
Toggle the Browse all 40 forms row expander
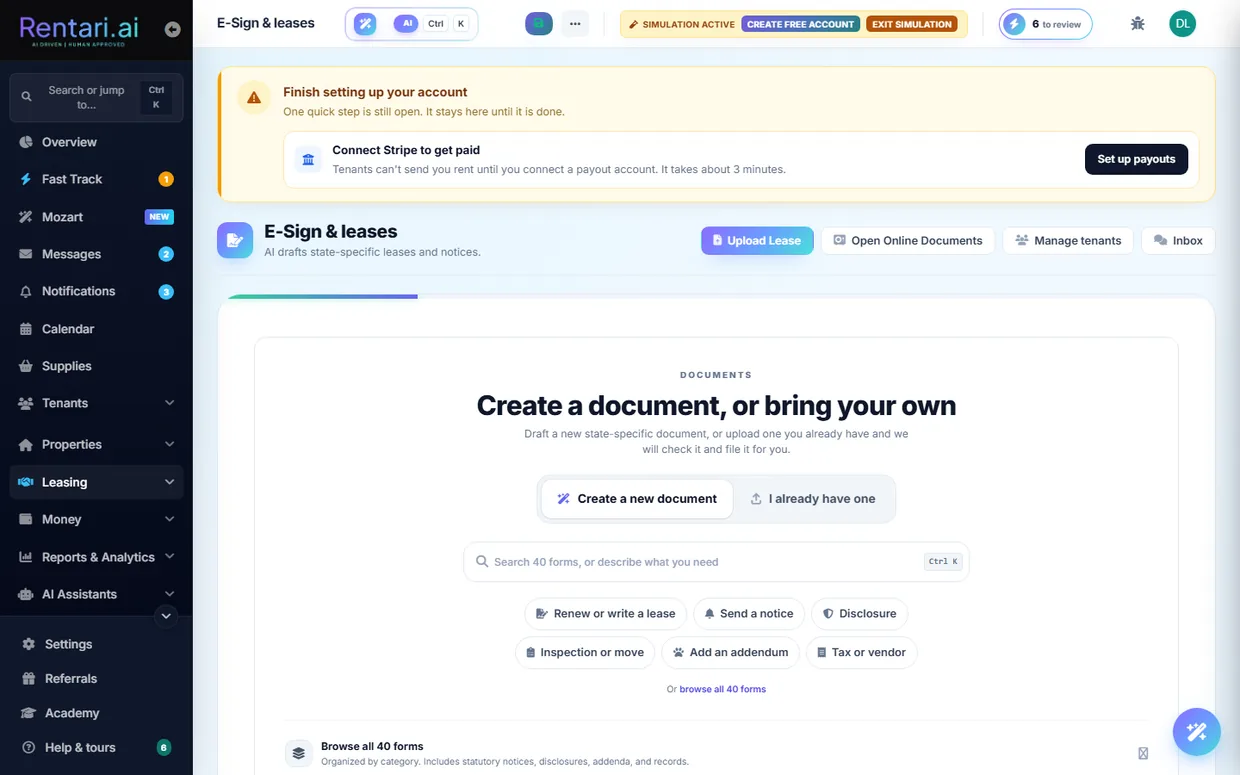pyautogui.click(x=1143, y=753)
